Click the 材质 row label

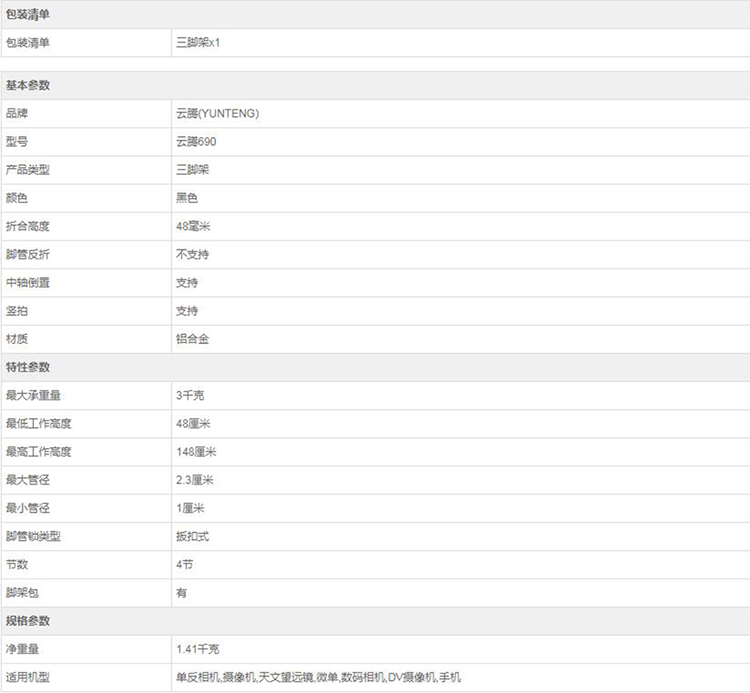(17, 339)
